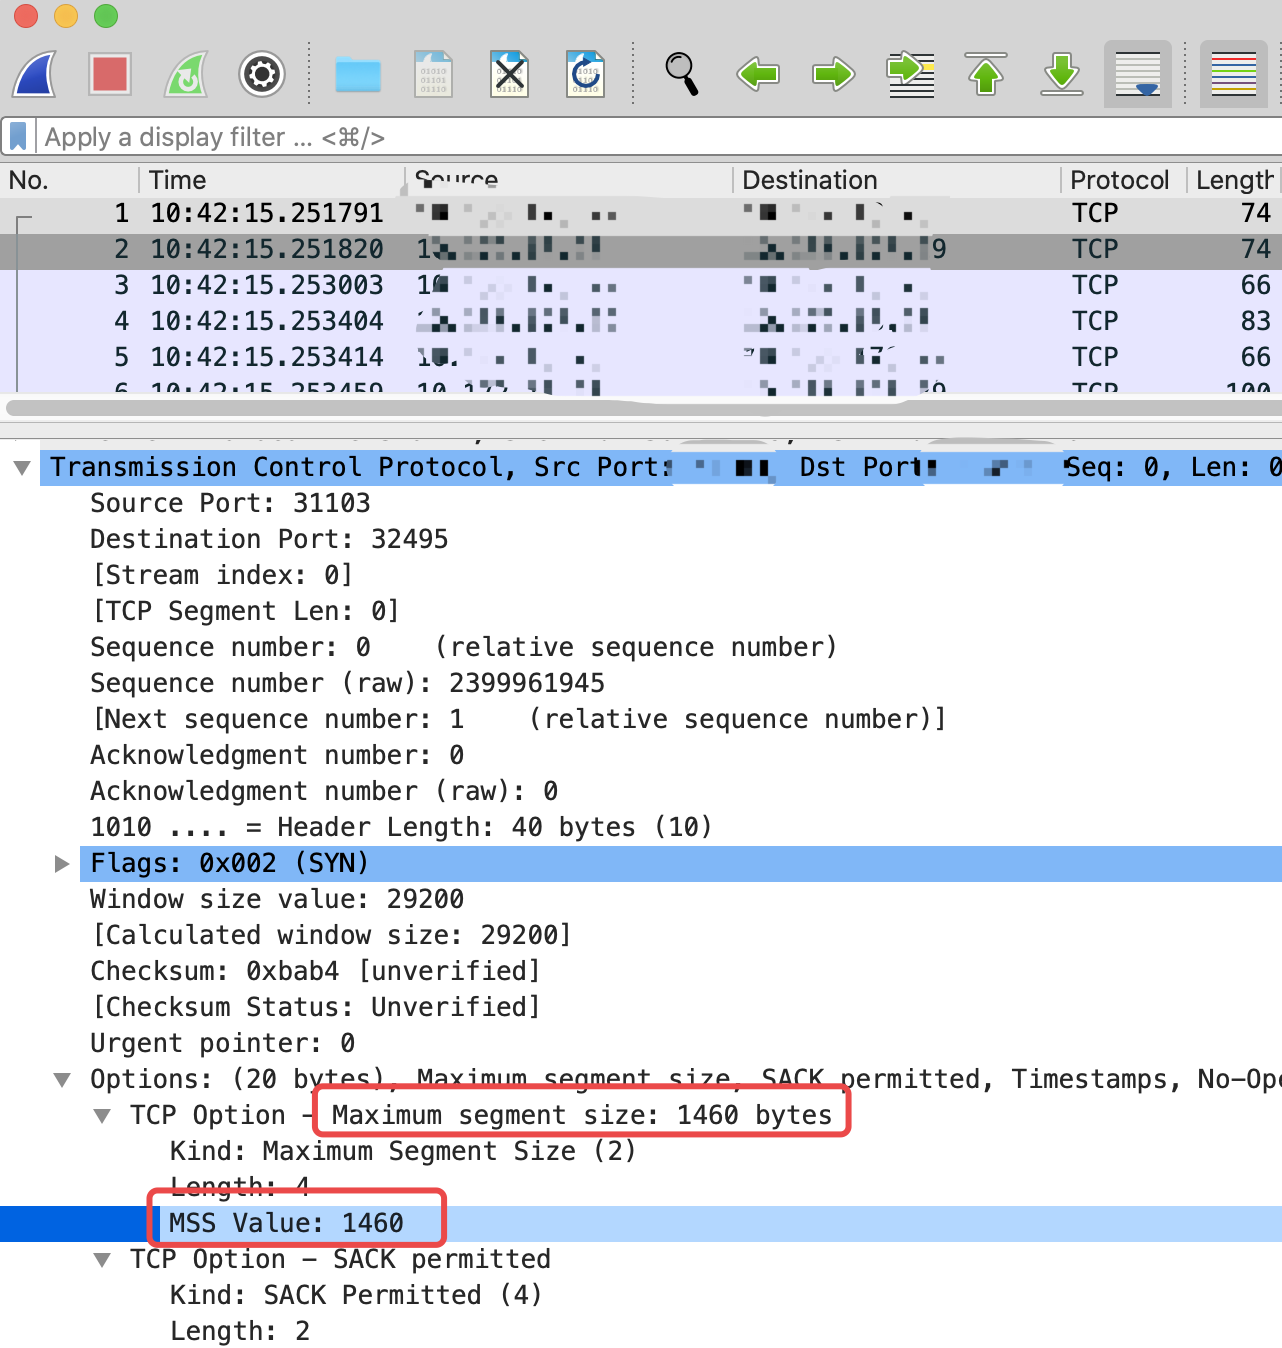Toggle auto scroll during live capture

[x=1137, y=74]
